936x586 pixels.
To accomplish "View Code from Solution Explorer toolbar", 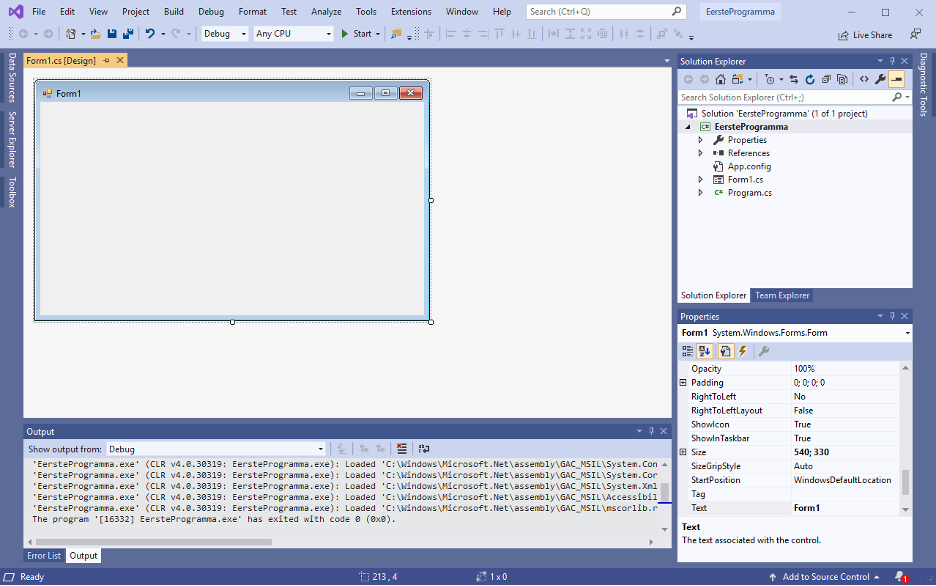I will [x=864, y=79].
